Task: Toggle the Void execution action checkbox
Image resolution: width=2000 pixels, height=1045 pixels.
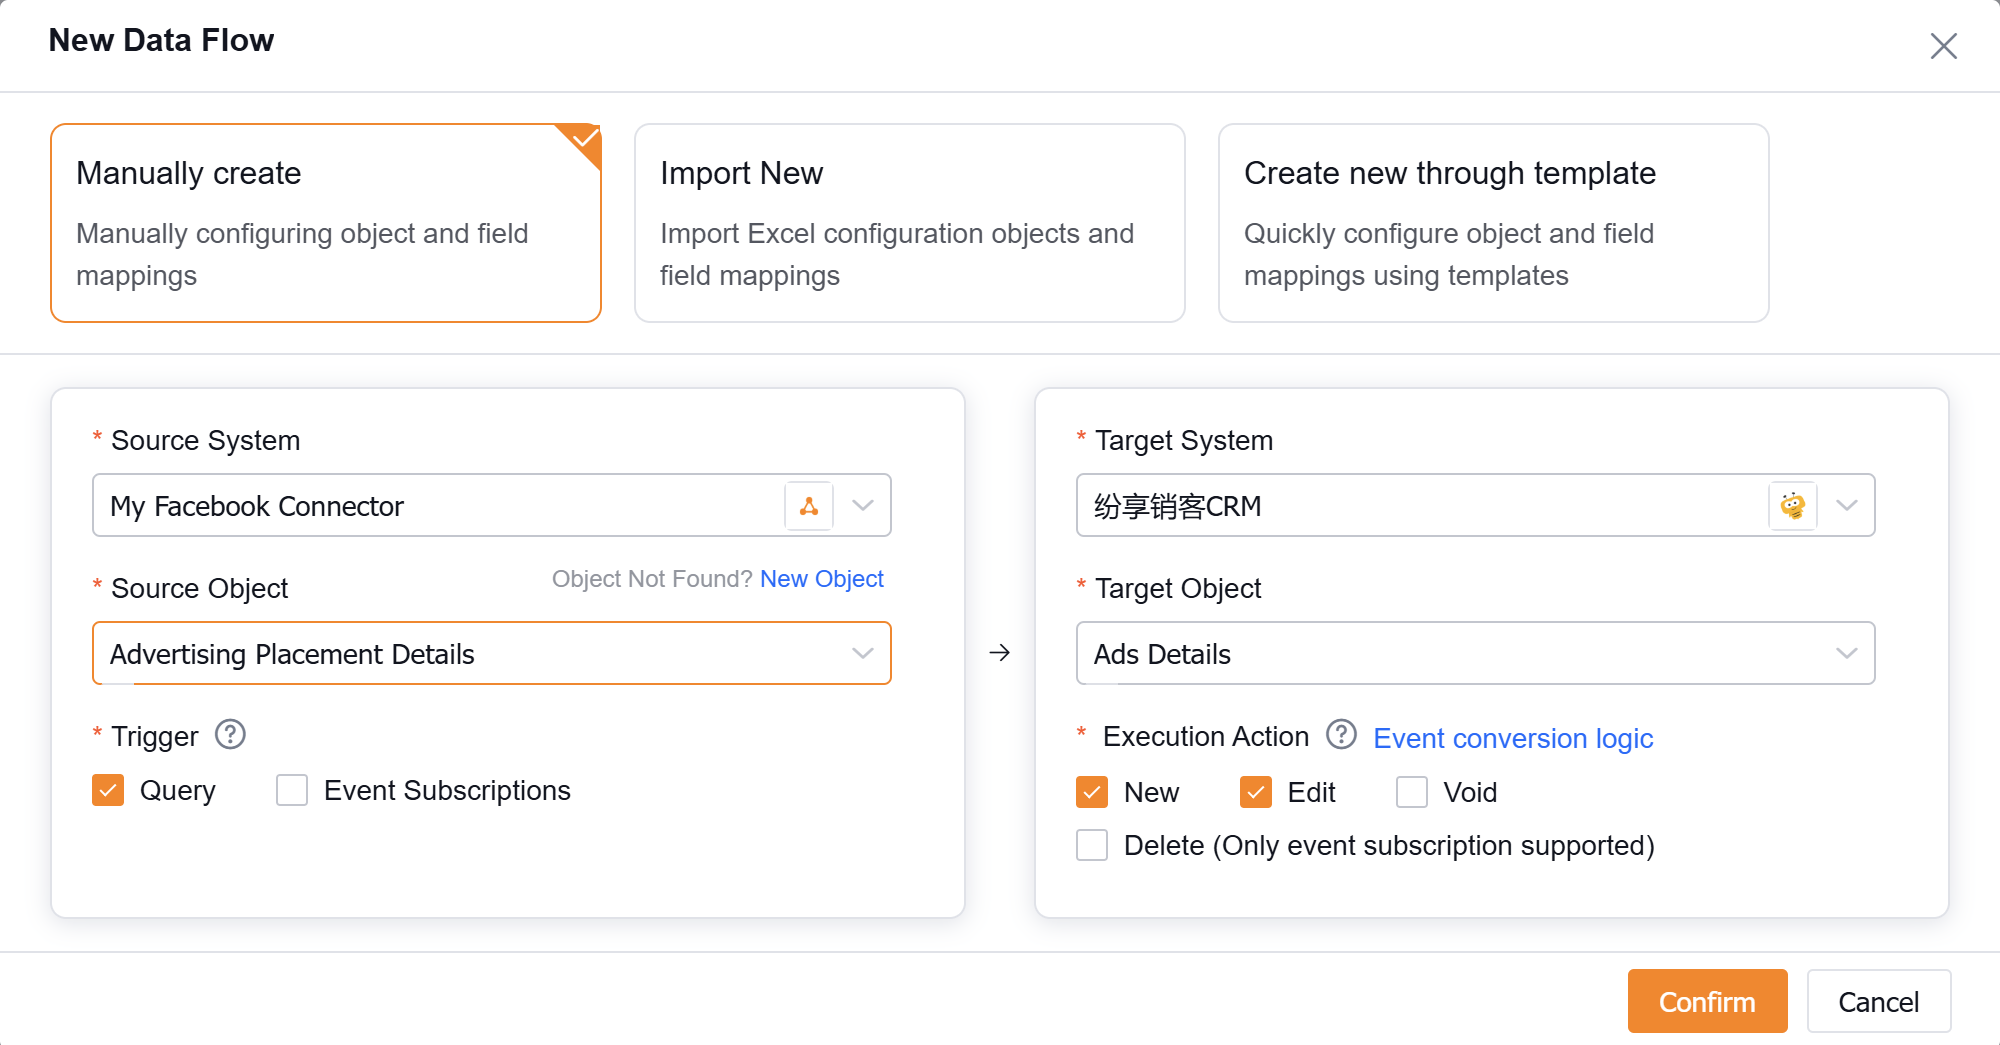Action: 1412,792
